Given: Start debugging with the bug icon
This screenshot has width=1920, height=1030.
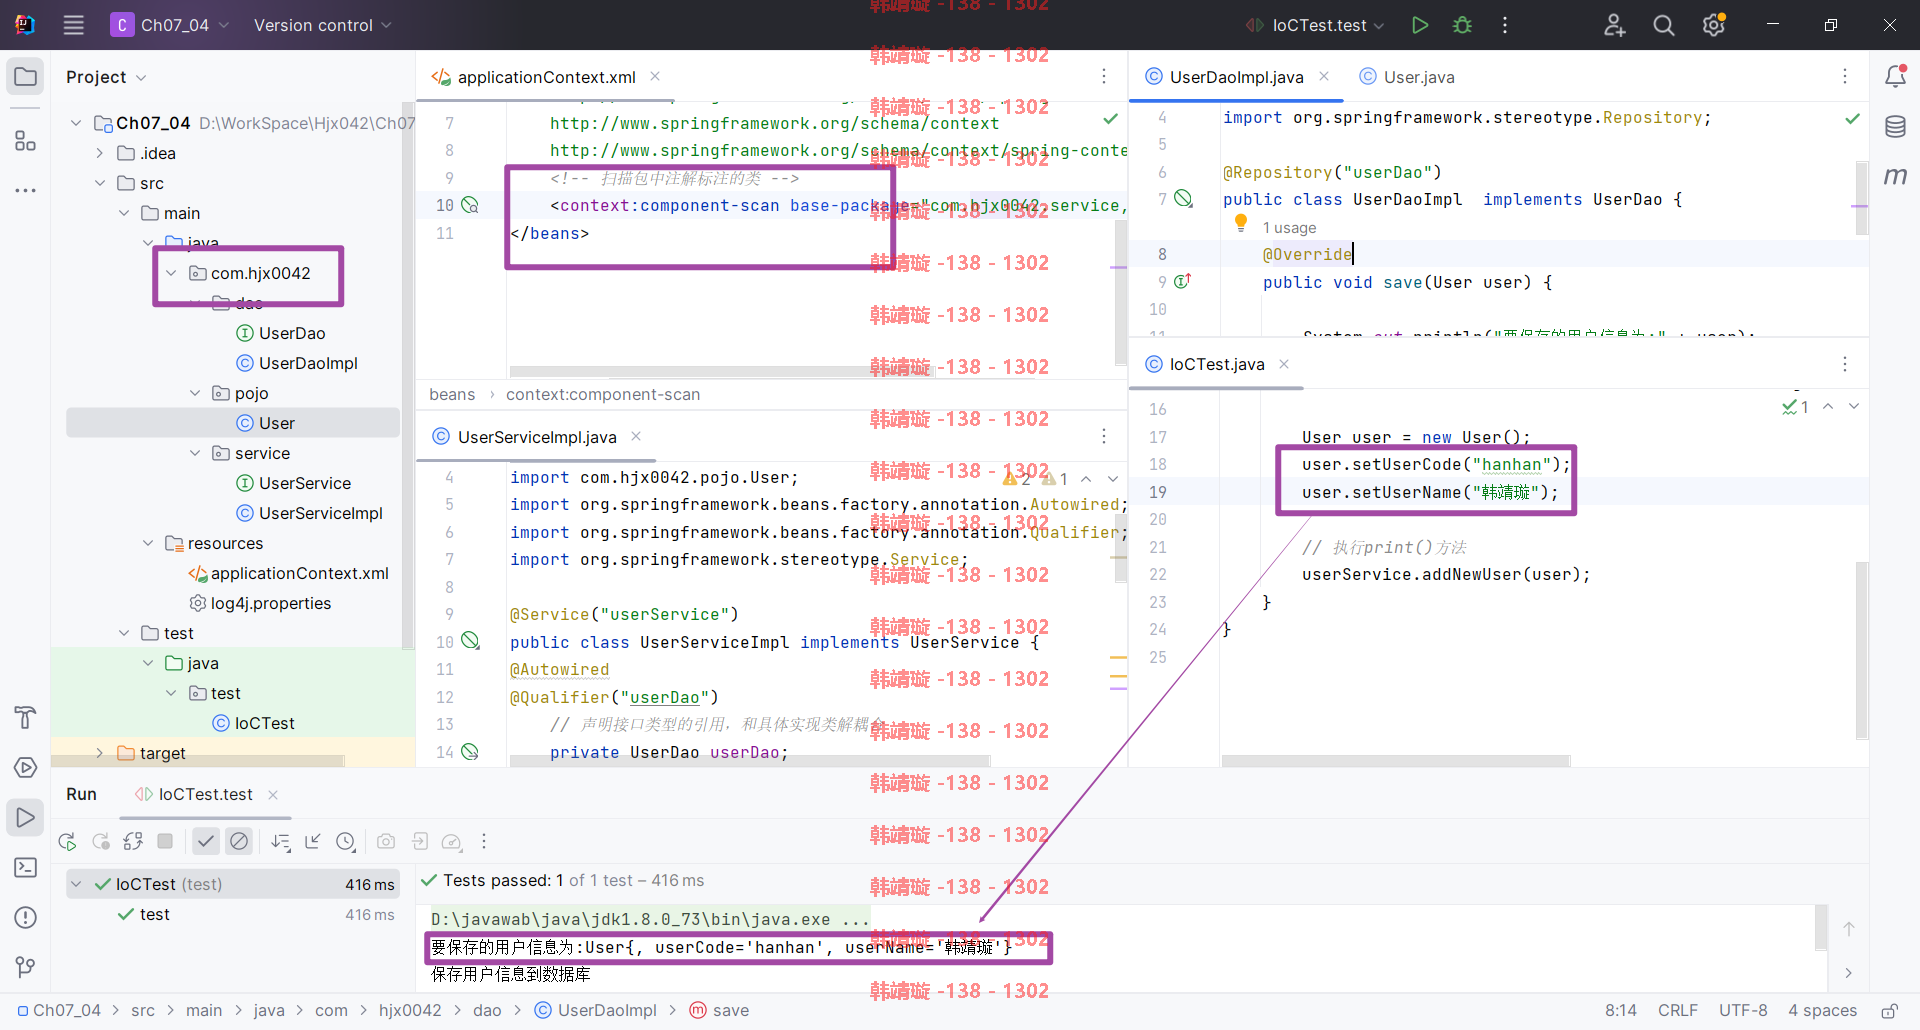Looking at the screenshot, I should tap(1462, 25).
